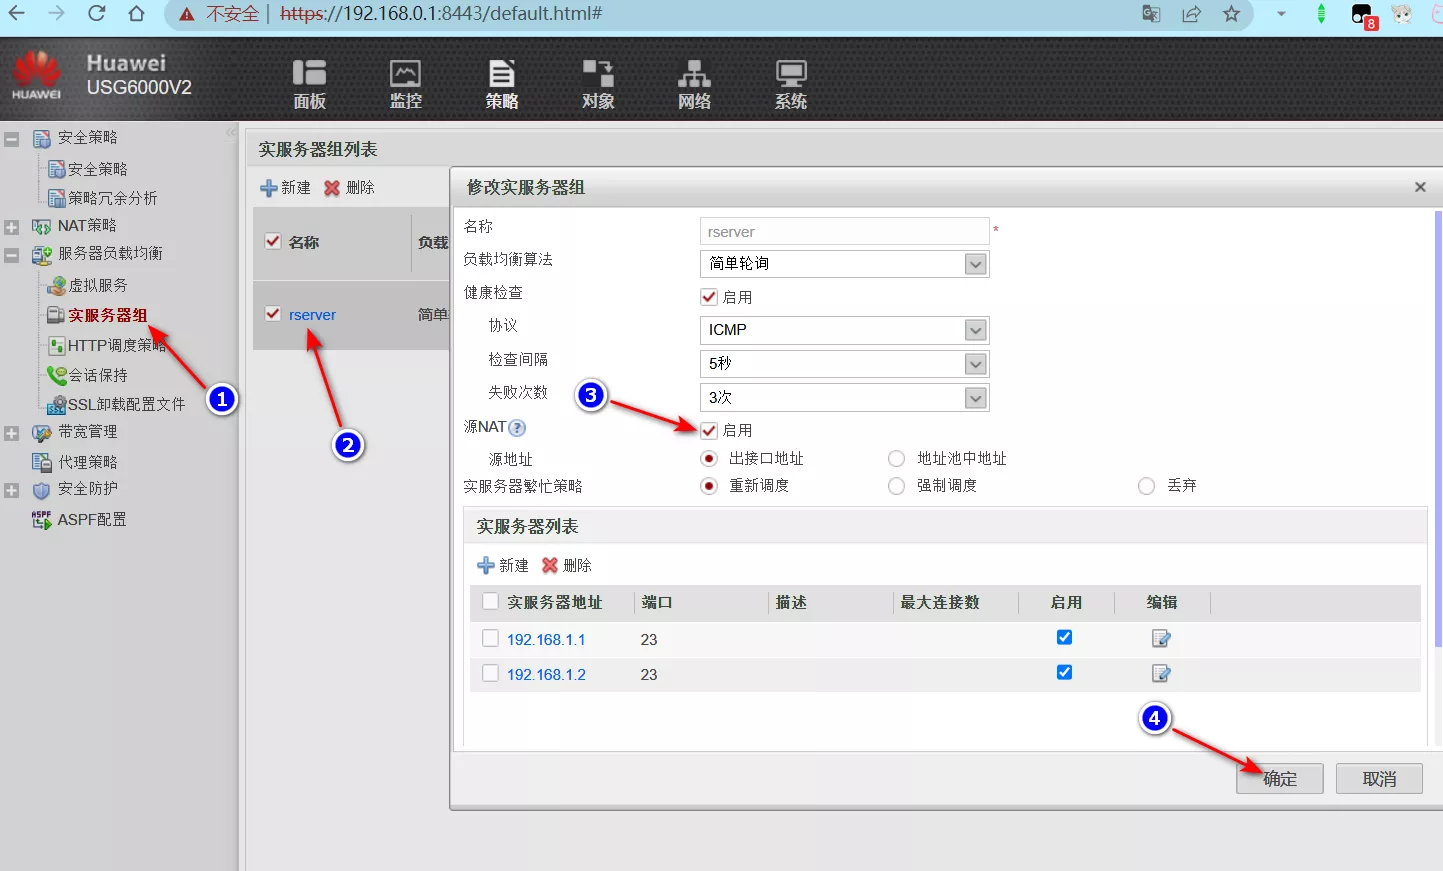Viewport: 1443px width, 871px height.
Task: Click the 网络 network icon
Action: 694,83
